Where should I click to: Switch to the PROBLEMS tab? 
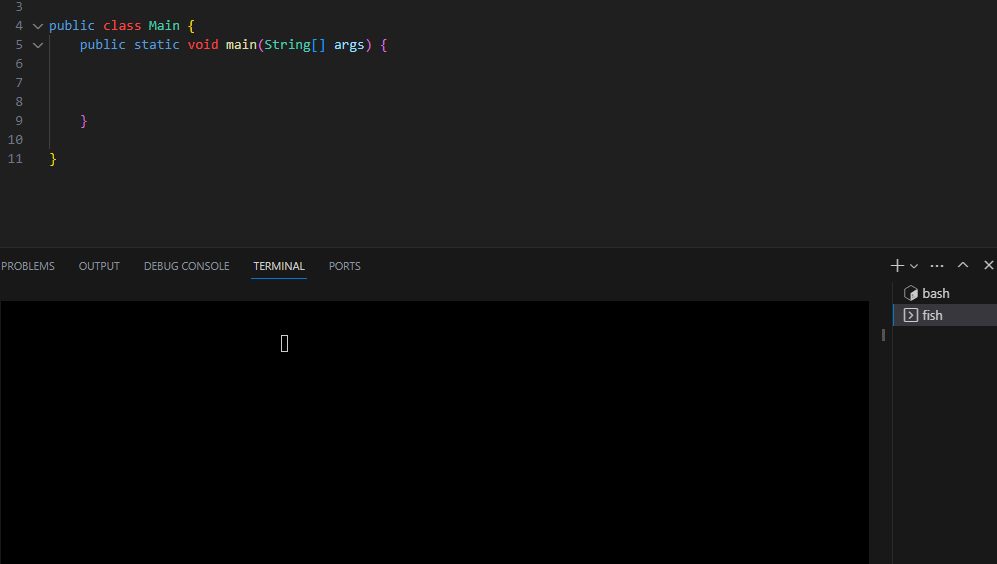pos(28,266)
